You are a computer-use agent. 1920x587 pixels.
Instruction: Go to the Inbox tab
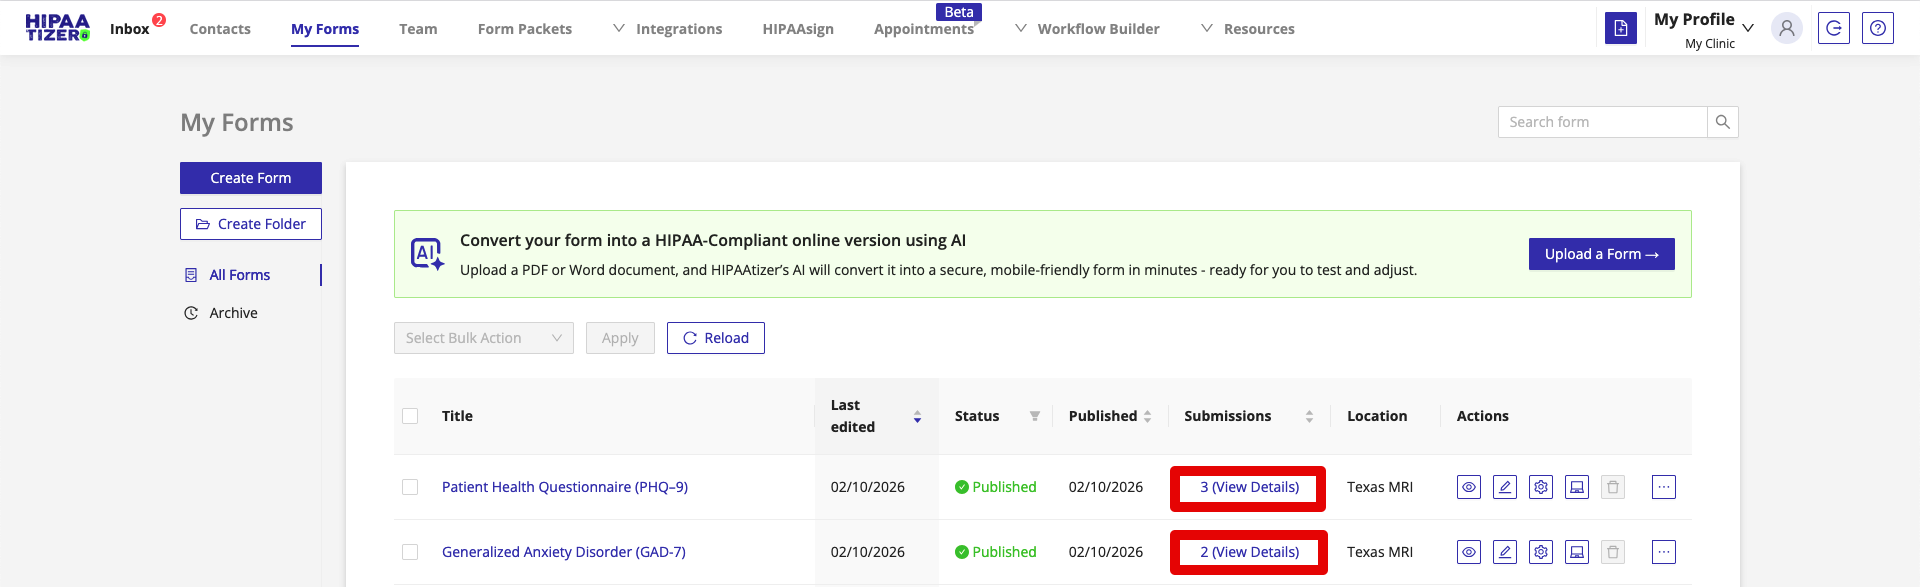coord(130,29)
